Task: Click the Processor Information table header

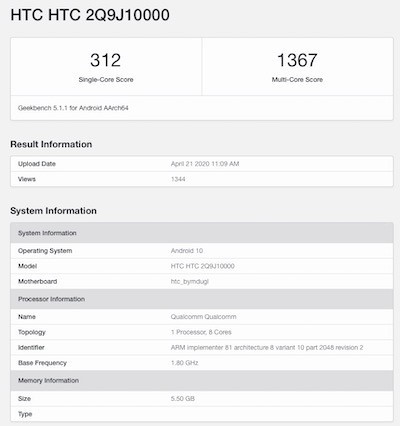Action: 202,299
